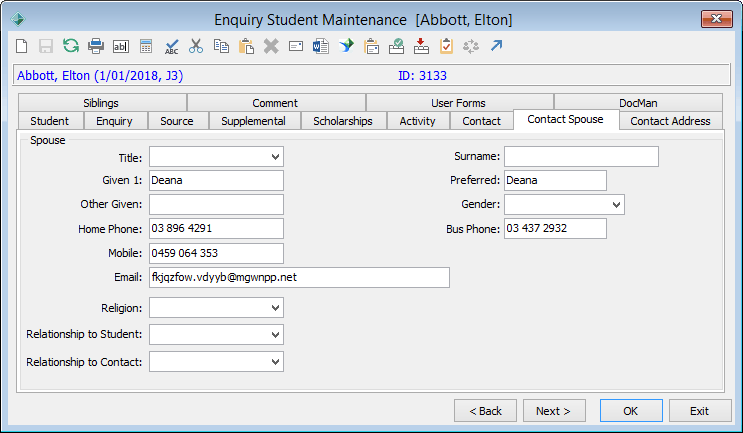
Task: Click the Bus Phone field
Action: coord(555,228)
